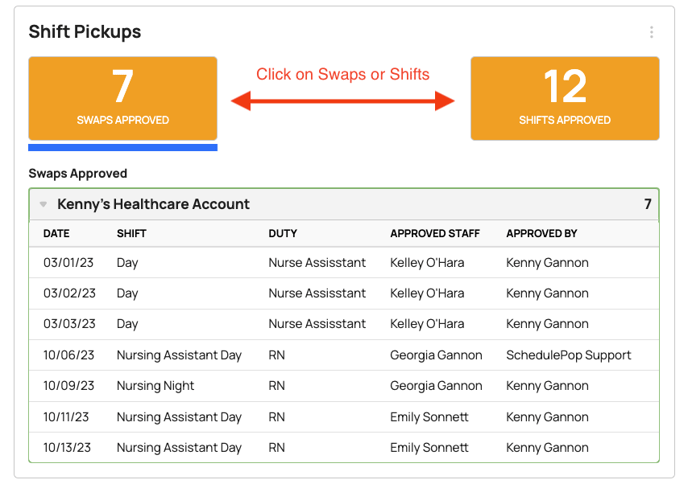Click Kenny Gannon in the 10/11/23 row
The image size is (688, 484).
click(x=547, y=417)
